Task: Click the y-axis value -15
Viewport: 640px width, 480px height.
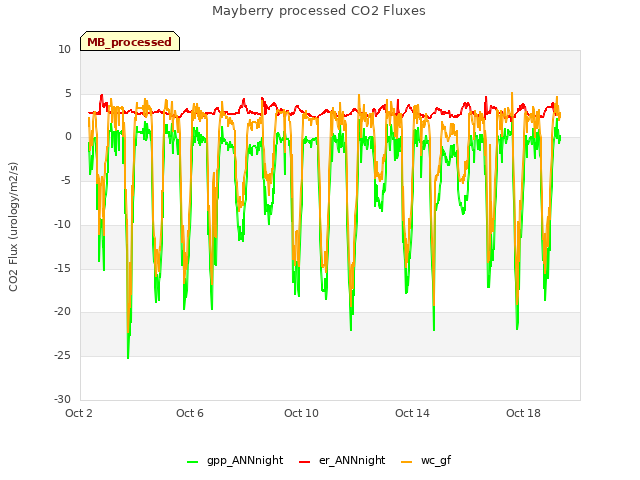Action: tap(62, 268)
